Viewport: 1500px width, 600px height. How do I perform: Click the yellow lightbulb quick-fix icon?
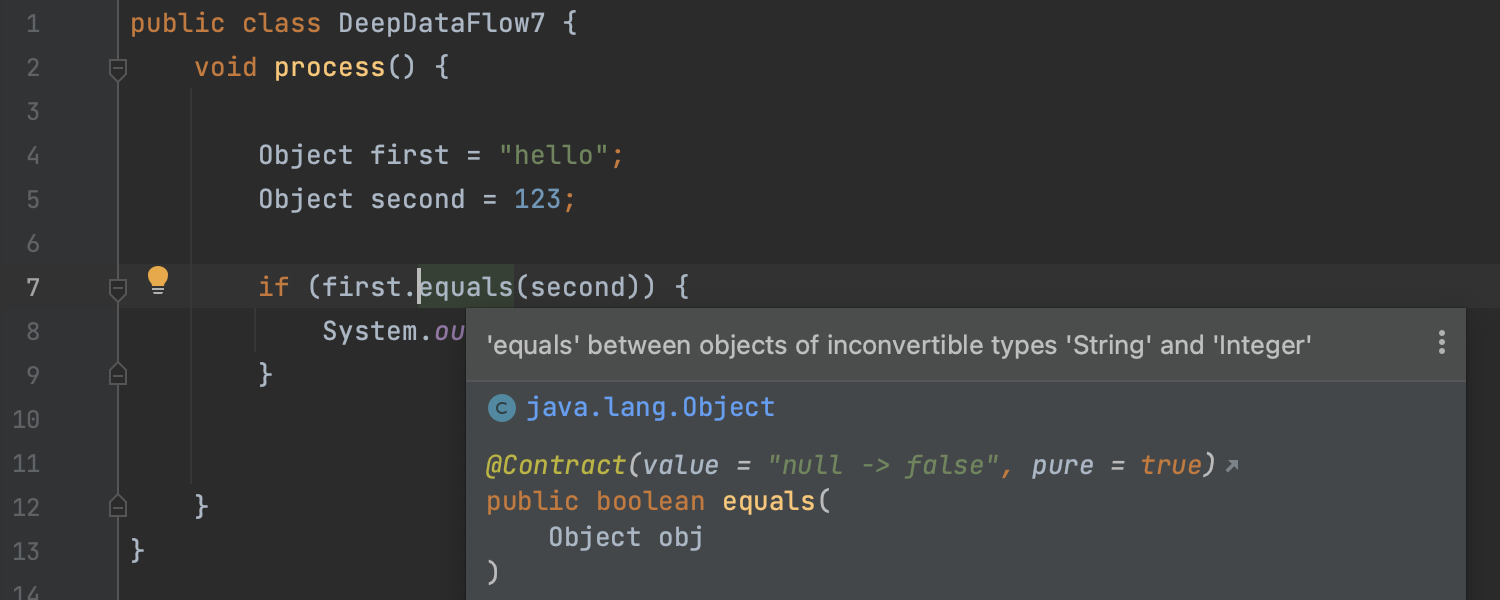click(x=158, y=280)
